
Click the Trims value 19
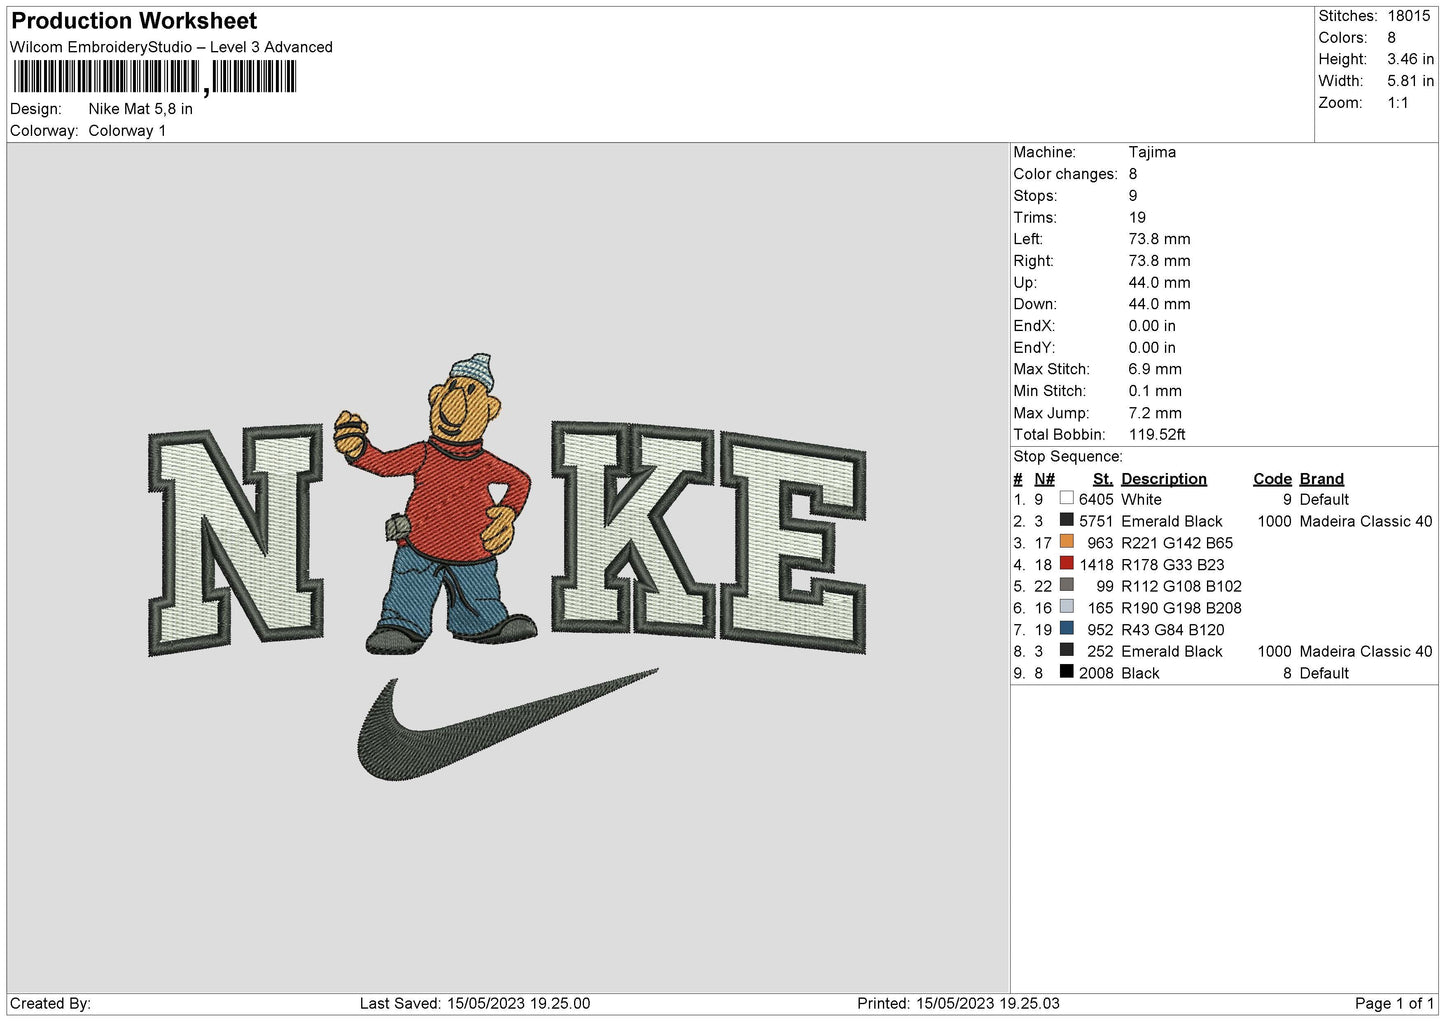(x=1137, y=217)
